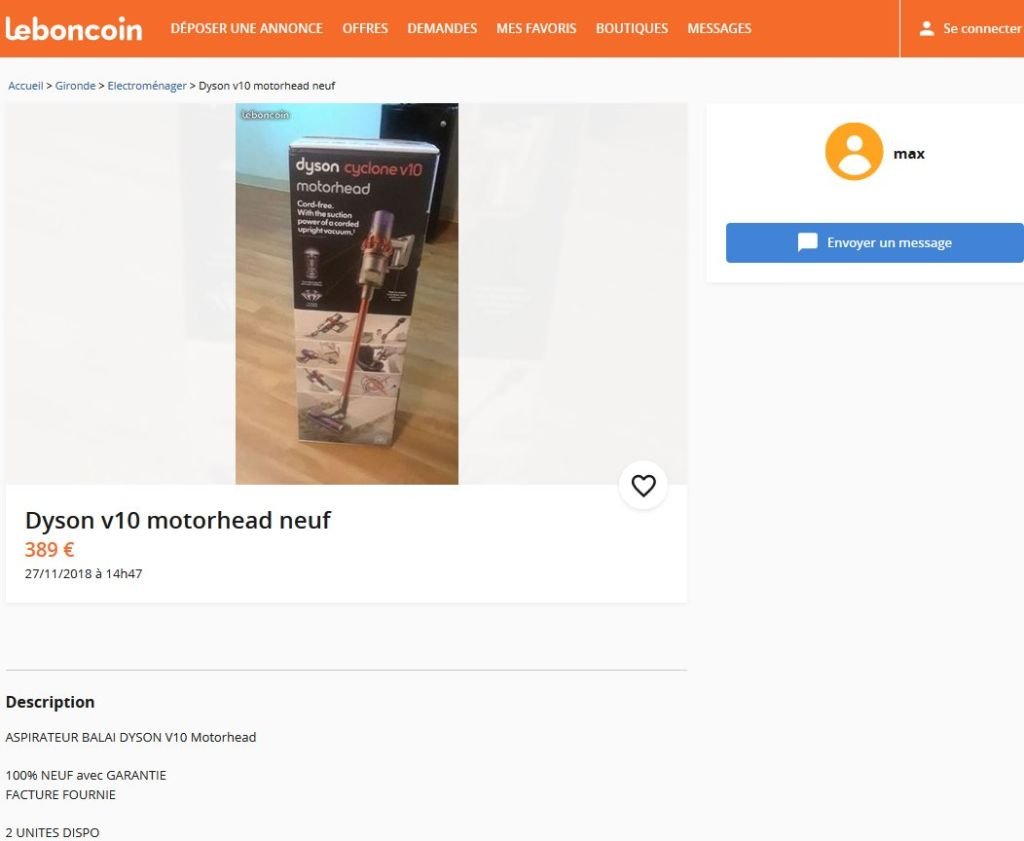1024x841 pixels.
Task: Open Messages in the top navigation
Action: tap(719, 29)
